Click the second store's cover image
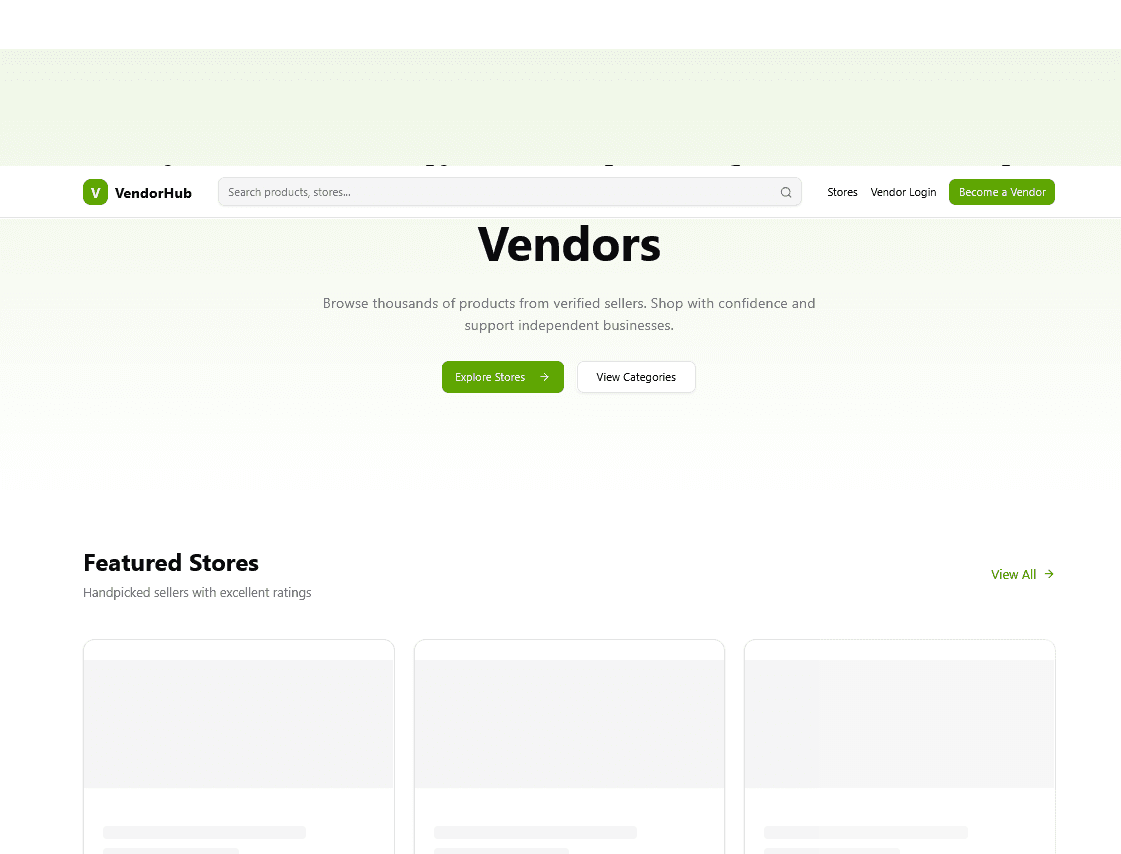Screen dimensions: 1121x854 tap(569, 725)
